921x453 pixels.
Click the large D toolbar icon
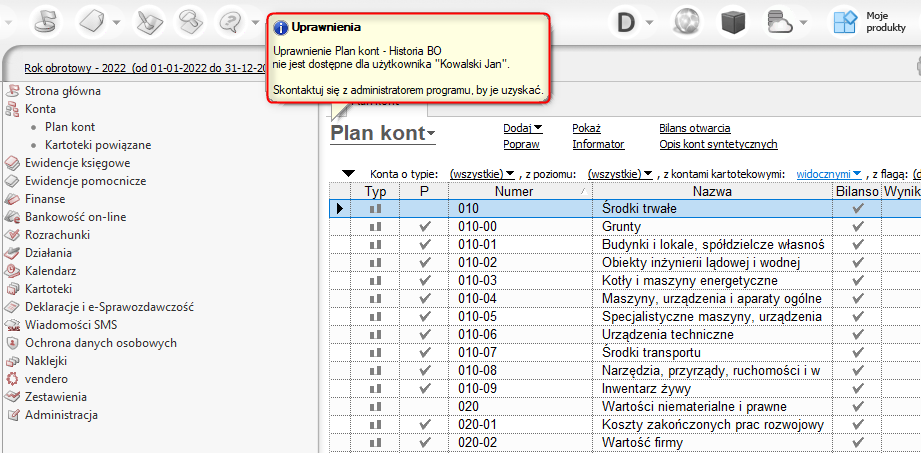point(627,22)
